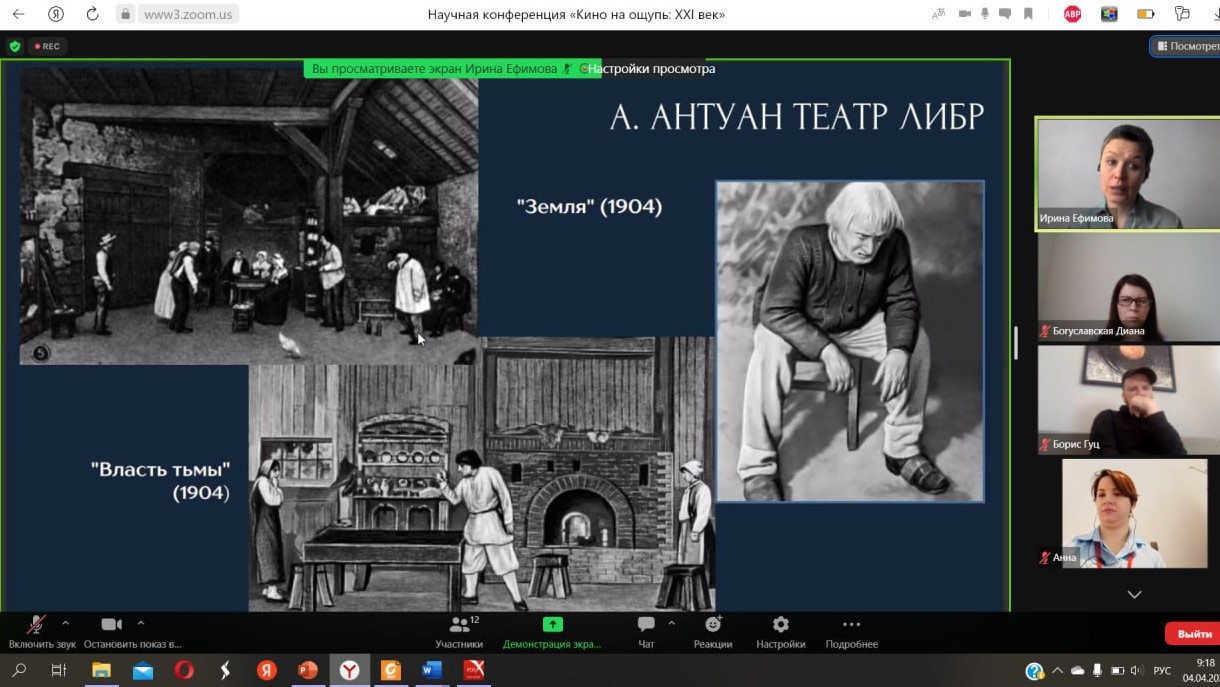The image size is (1220, 687).
Task: Expand video options arrow beside camera
Action: point(141,622)
